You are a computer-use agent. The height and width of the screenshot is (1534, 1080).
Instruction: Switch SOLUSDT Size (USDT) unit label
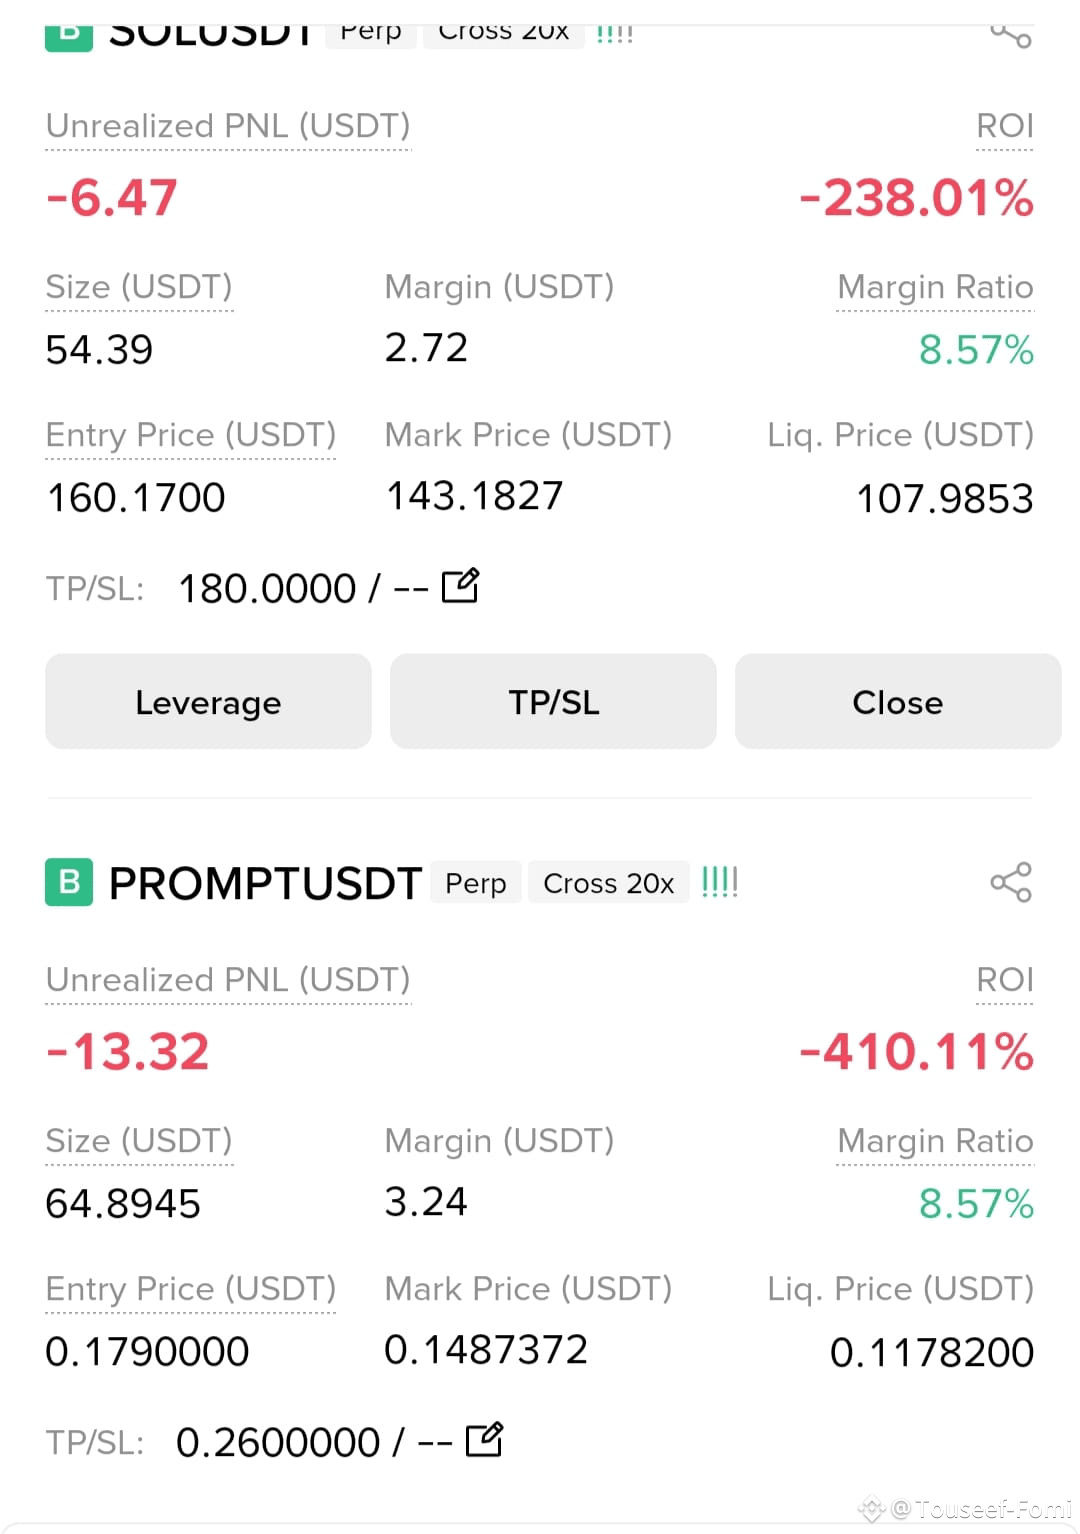(x=139, y=287)
